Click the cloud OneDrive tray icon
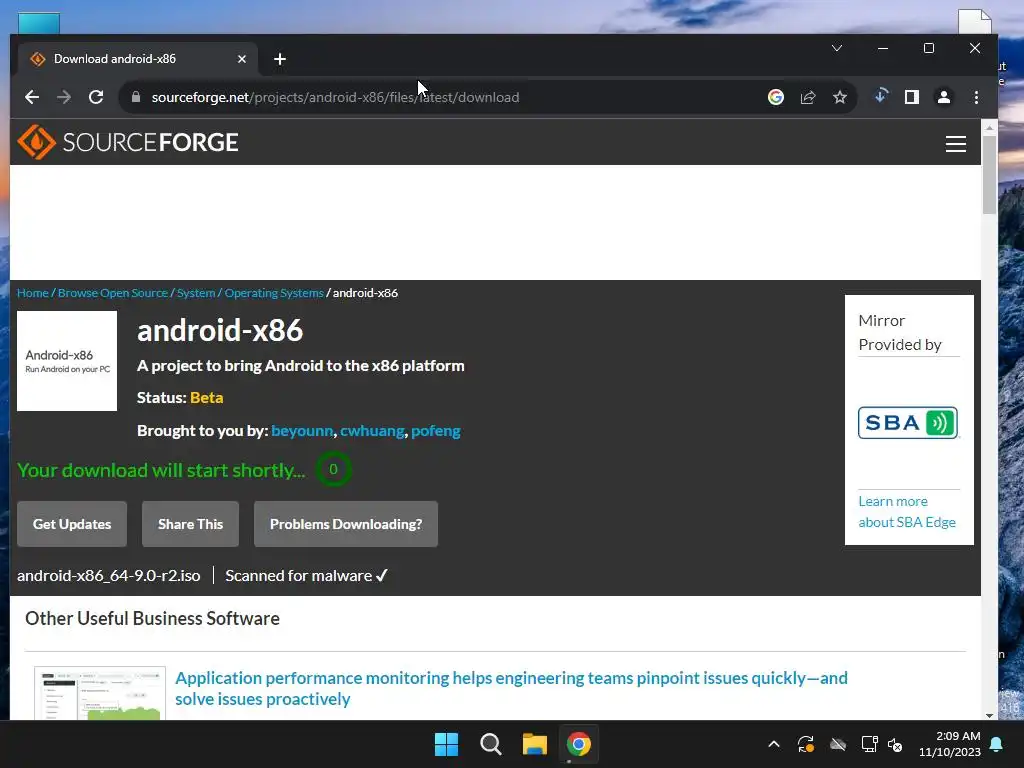The image size is (1024, 768). 838,744
